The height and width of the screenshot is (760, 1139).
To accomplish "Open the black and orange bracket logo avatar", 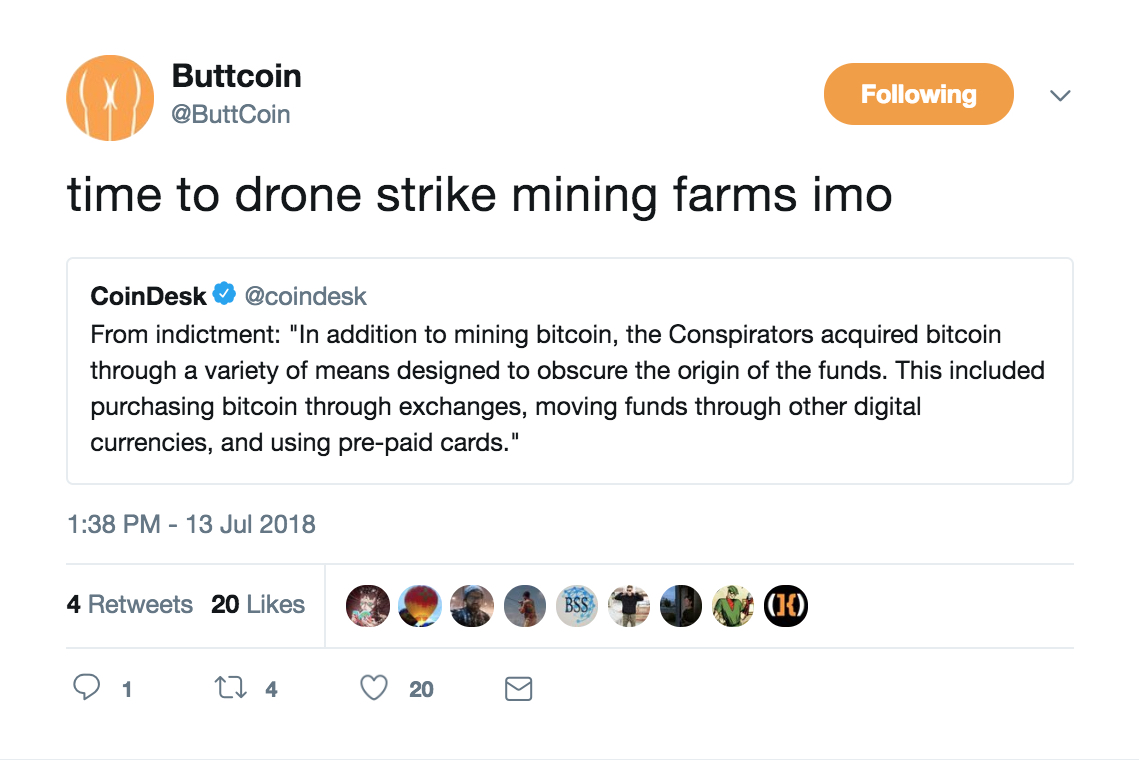I will click(x=786, y=605).
